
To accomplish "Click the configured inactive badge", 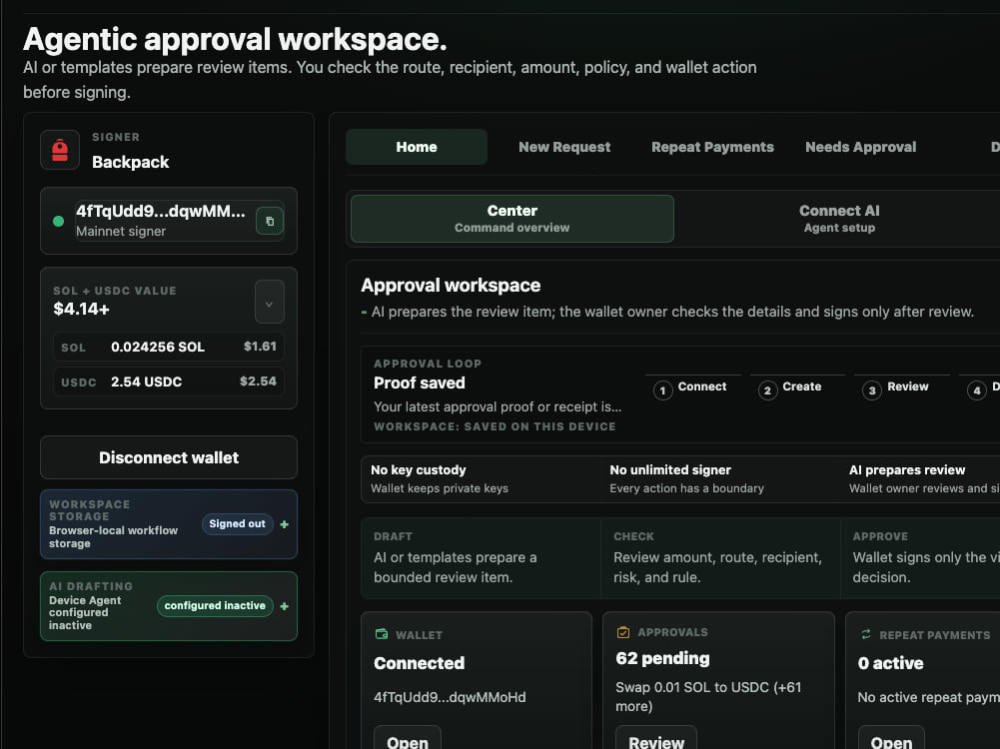I will 215,605.
